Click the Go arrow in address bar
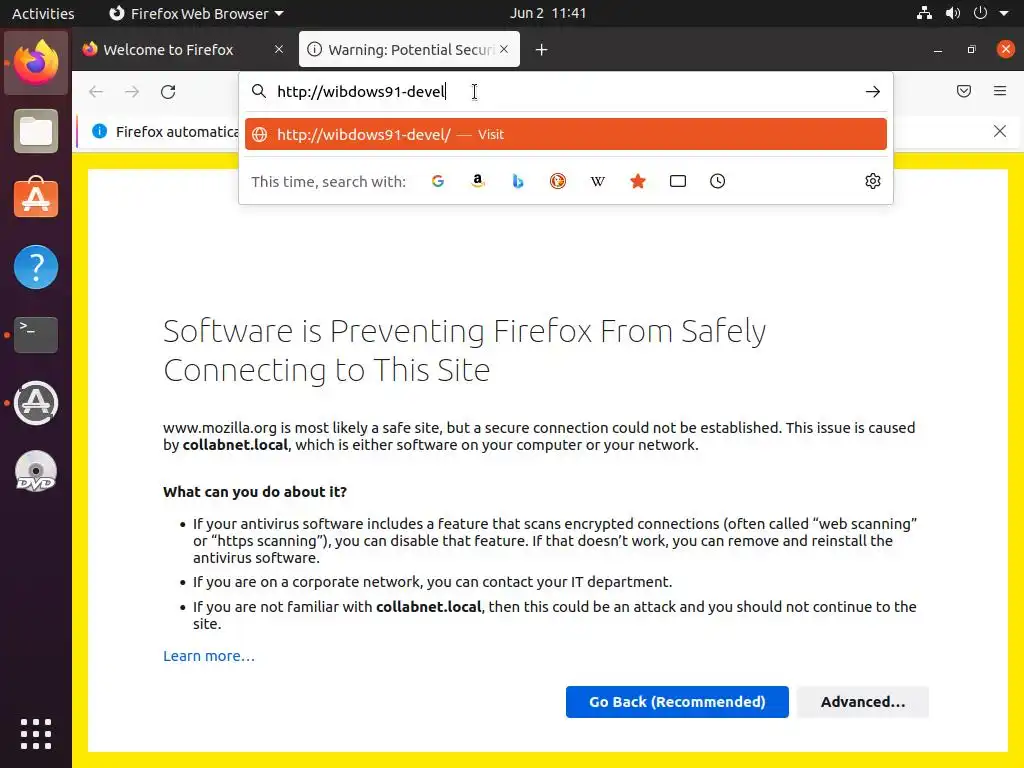1024x768 pixels. 873,92
